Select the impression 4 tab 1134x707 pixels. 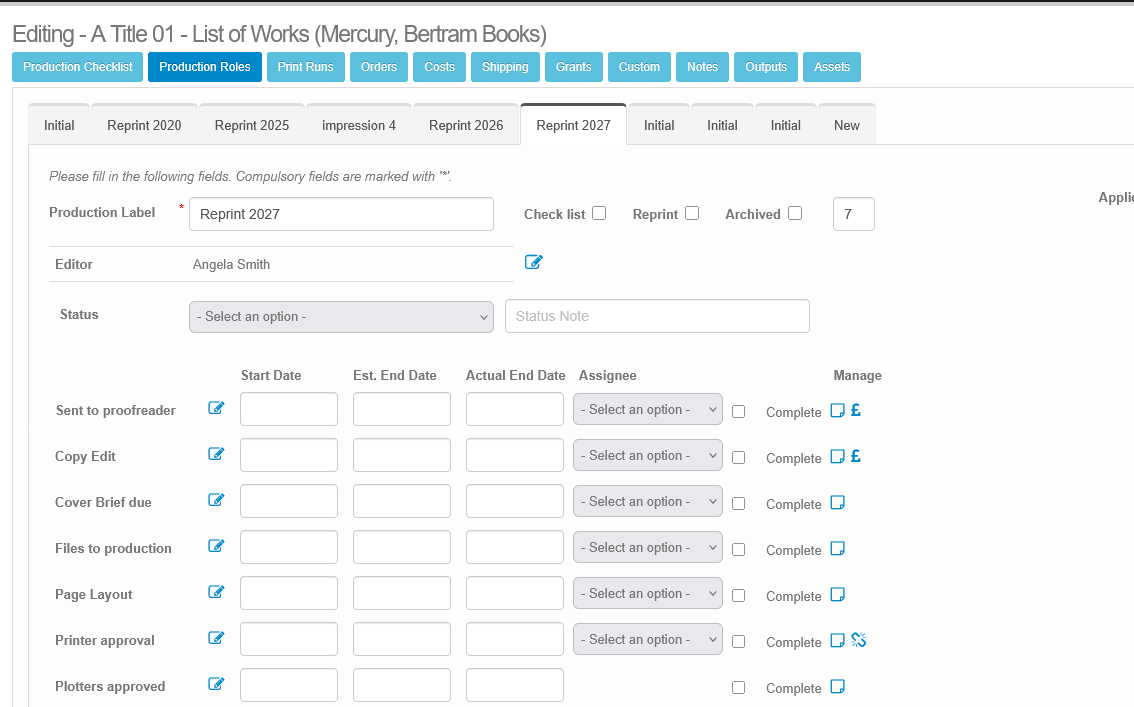coord(359,125)
